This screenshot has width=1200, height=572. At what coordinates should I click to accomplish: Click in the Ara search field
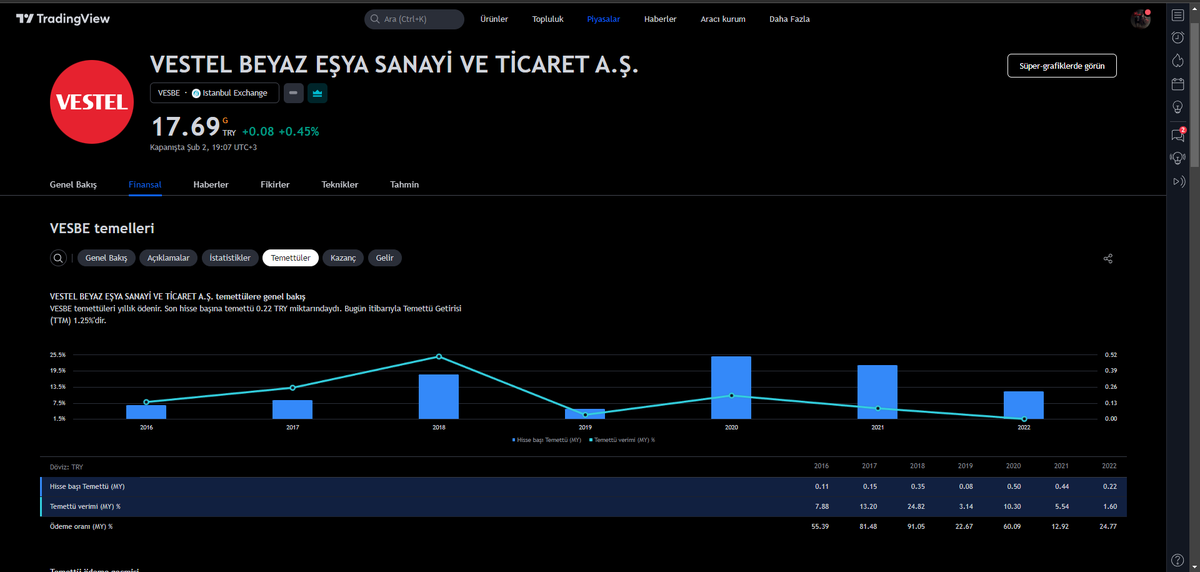coord(414,19)
